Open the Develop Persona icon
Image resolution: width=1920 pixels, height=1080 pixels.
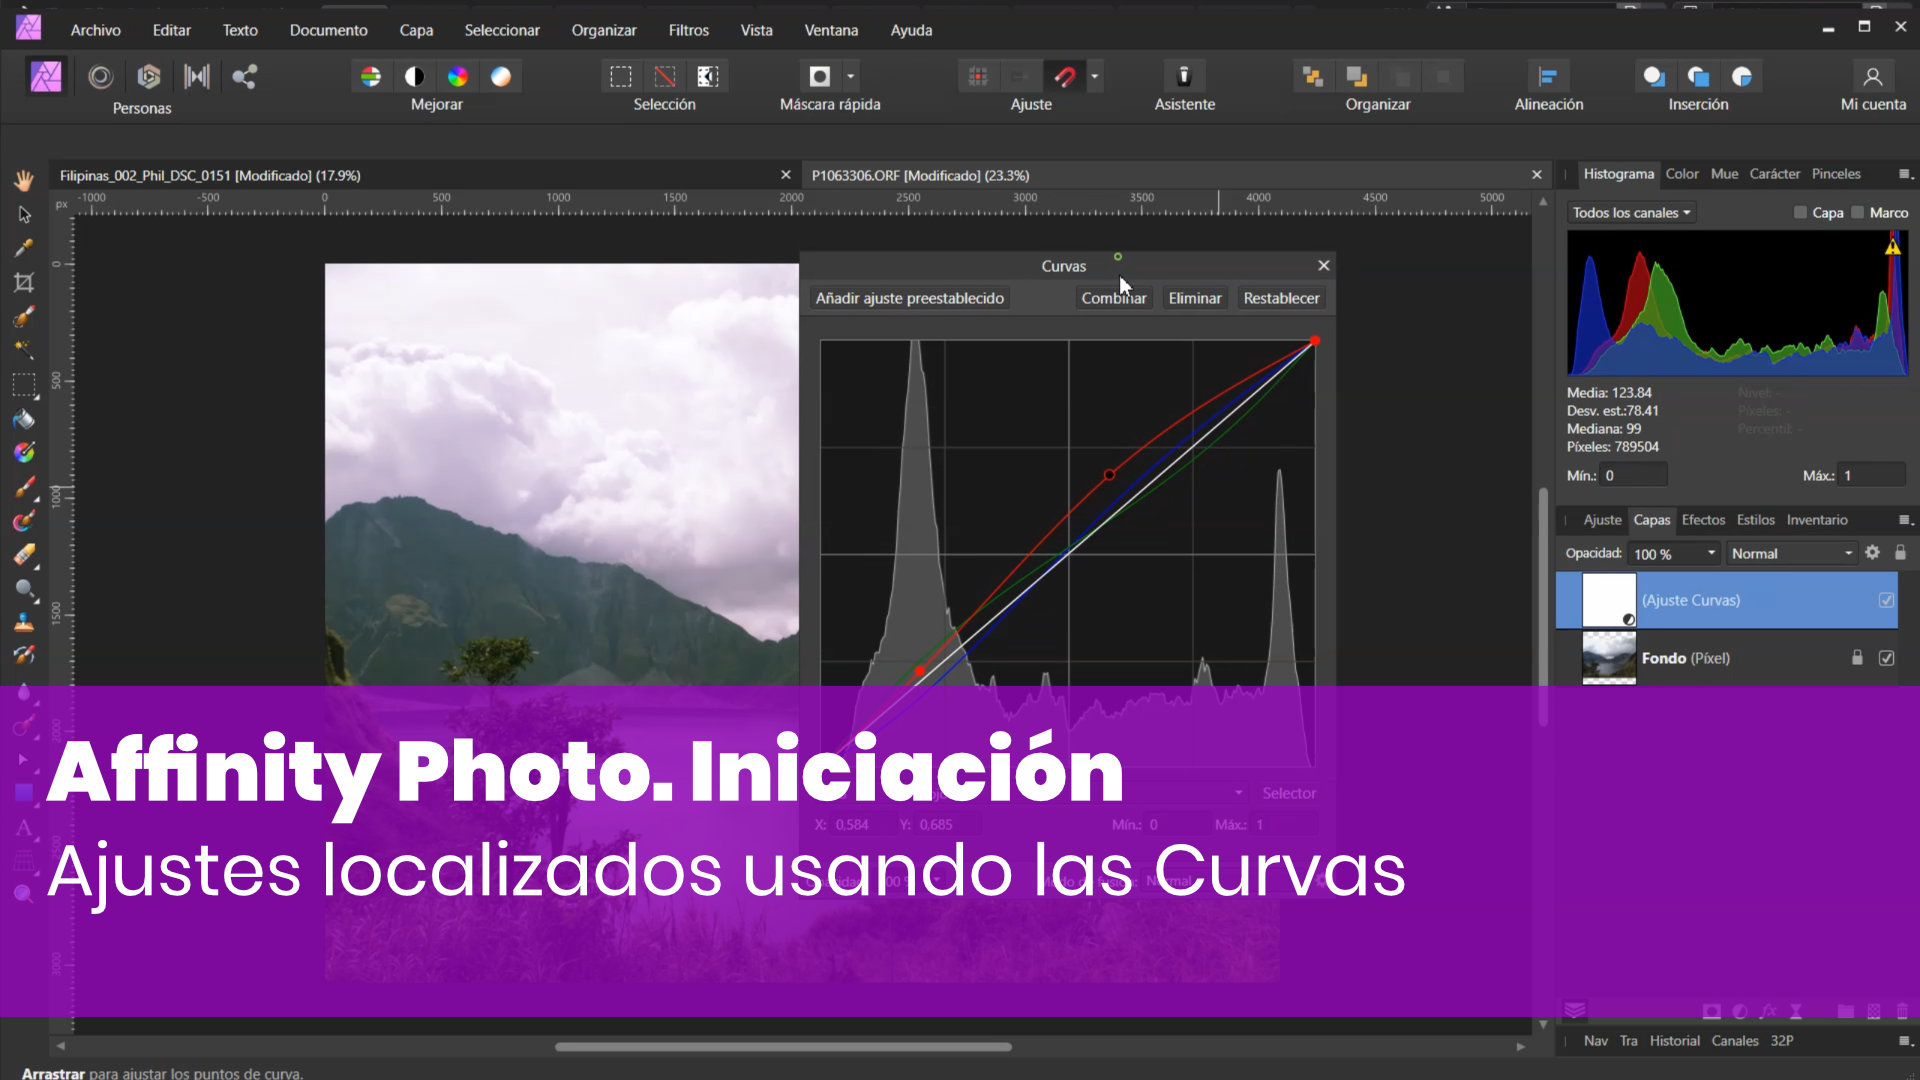[x=149, y=77]
